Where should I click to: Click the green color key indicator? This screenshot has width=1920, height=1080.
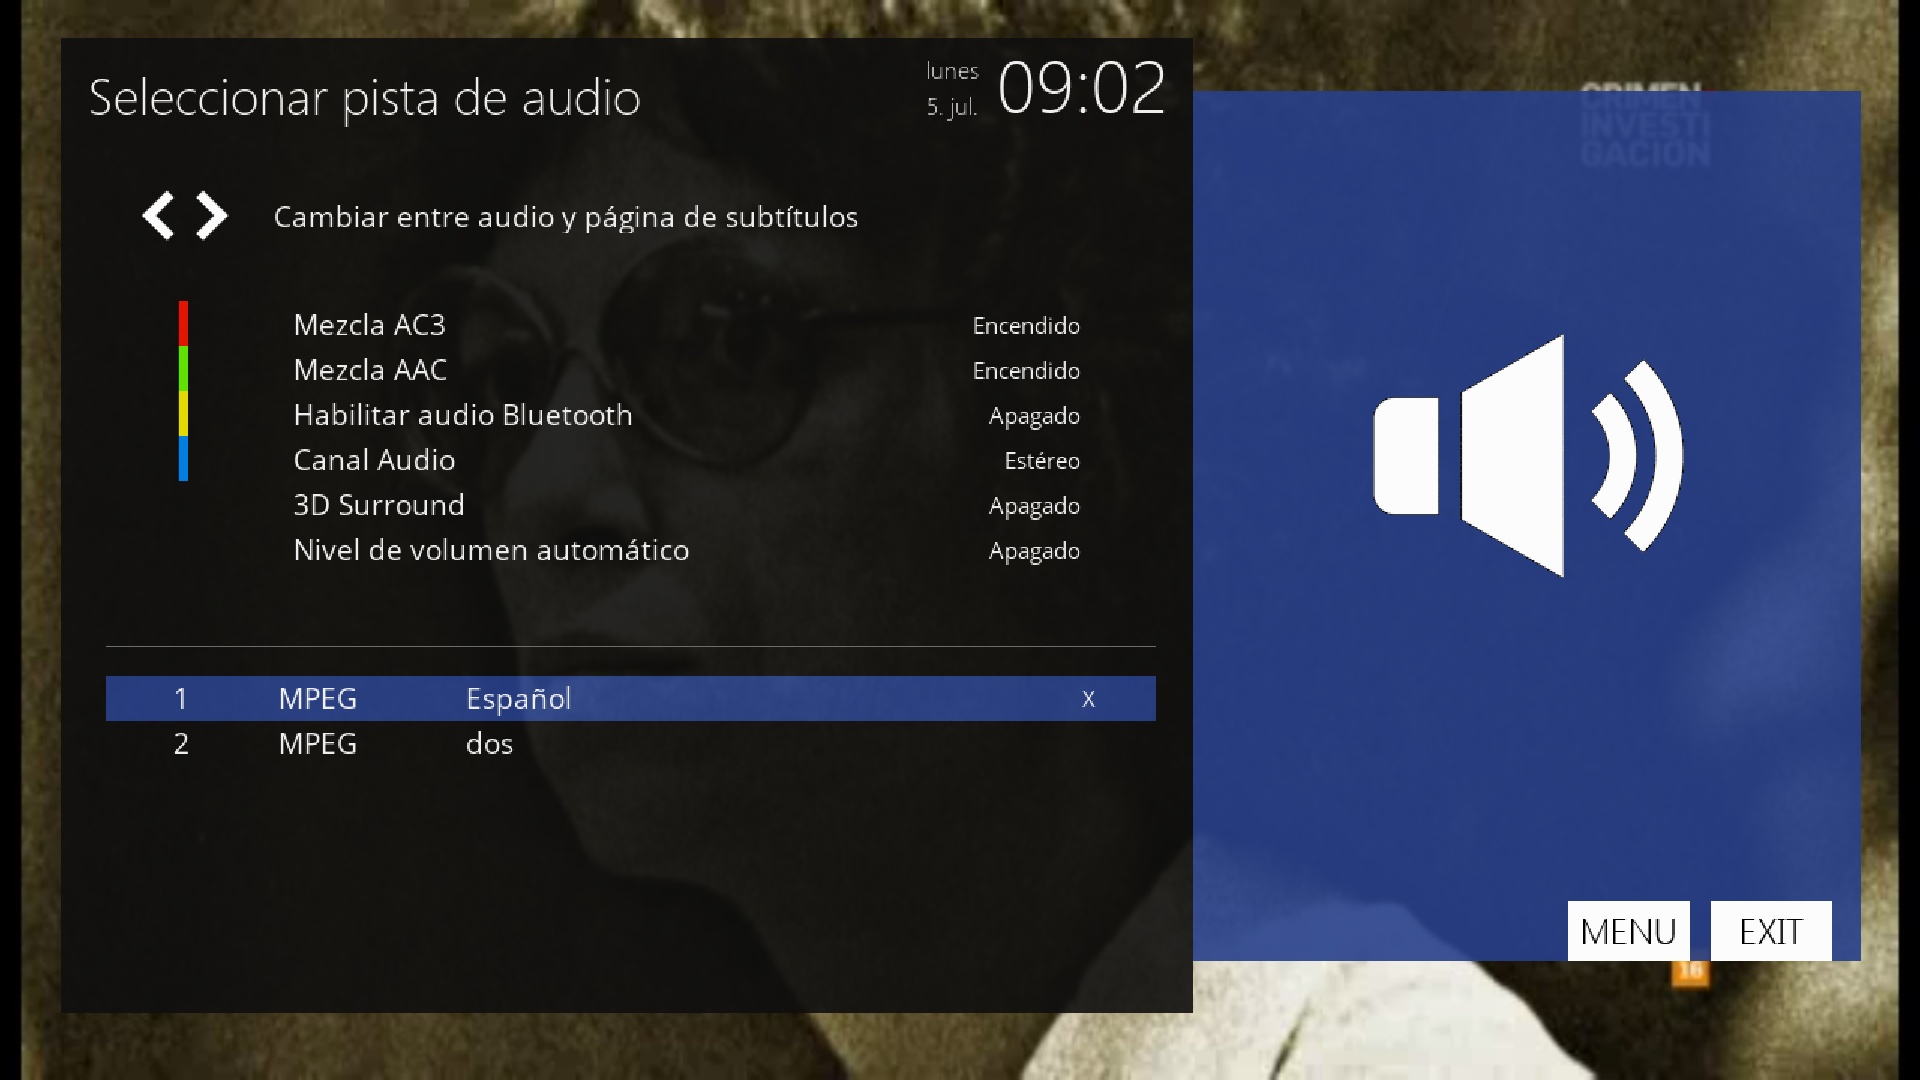[183, 369]
